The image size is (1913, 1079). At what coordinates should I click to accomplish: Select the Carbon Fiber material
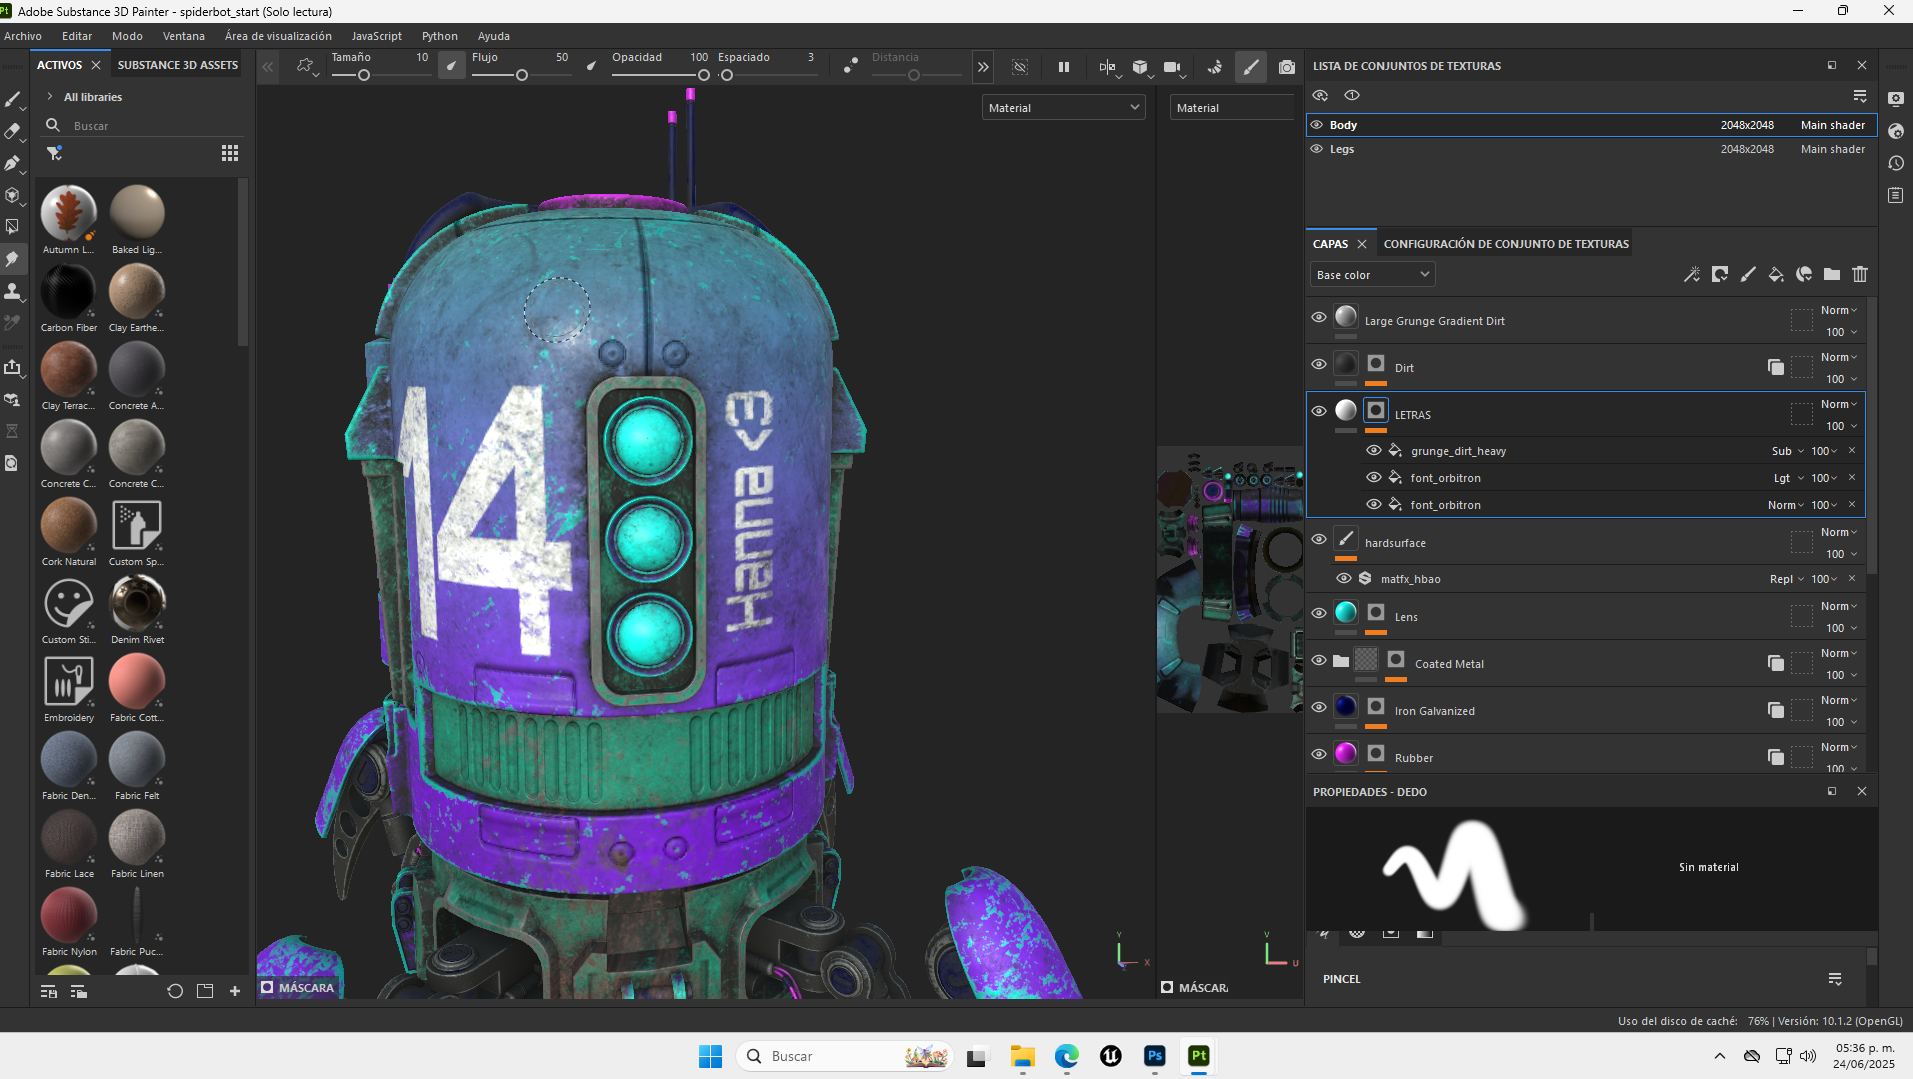point(69,298)
